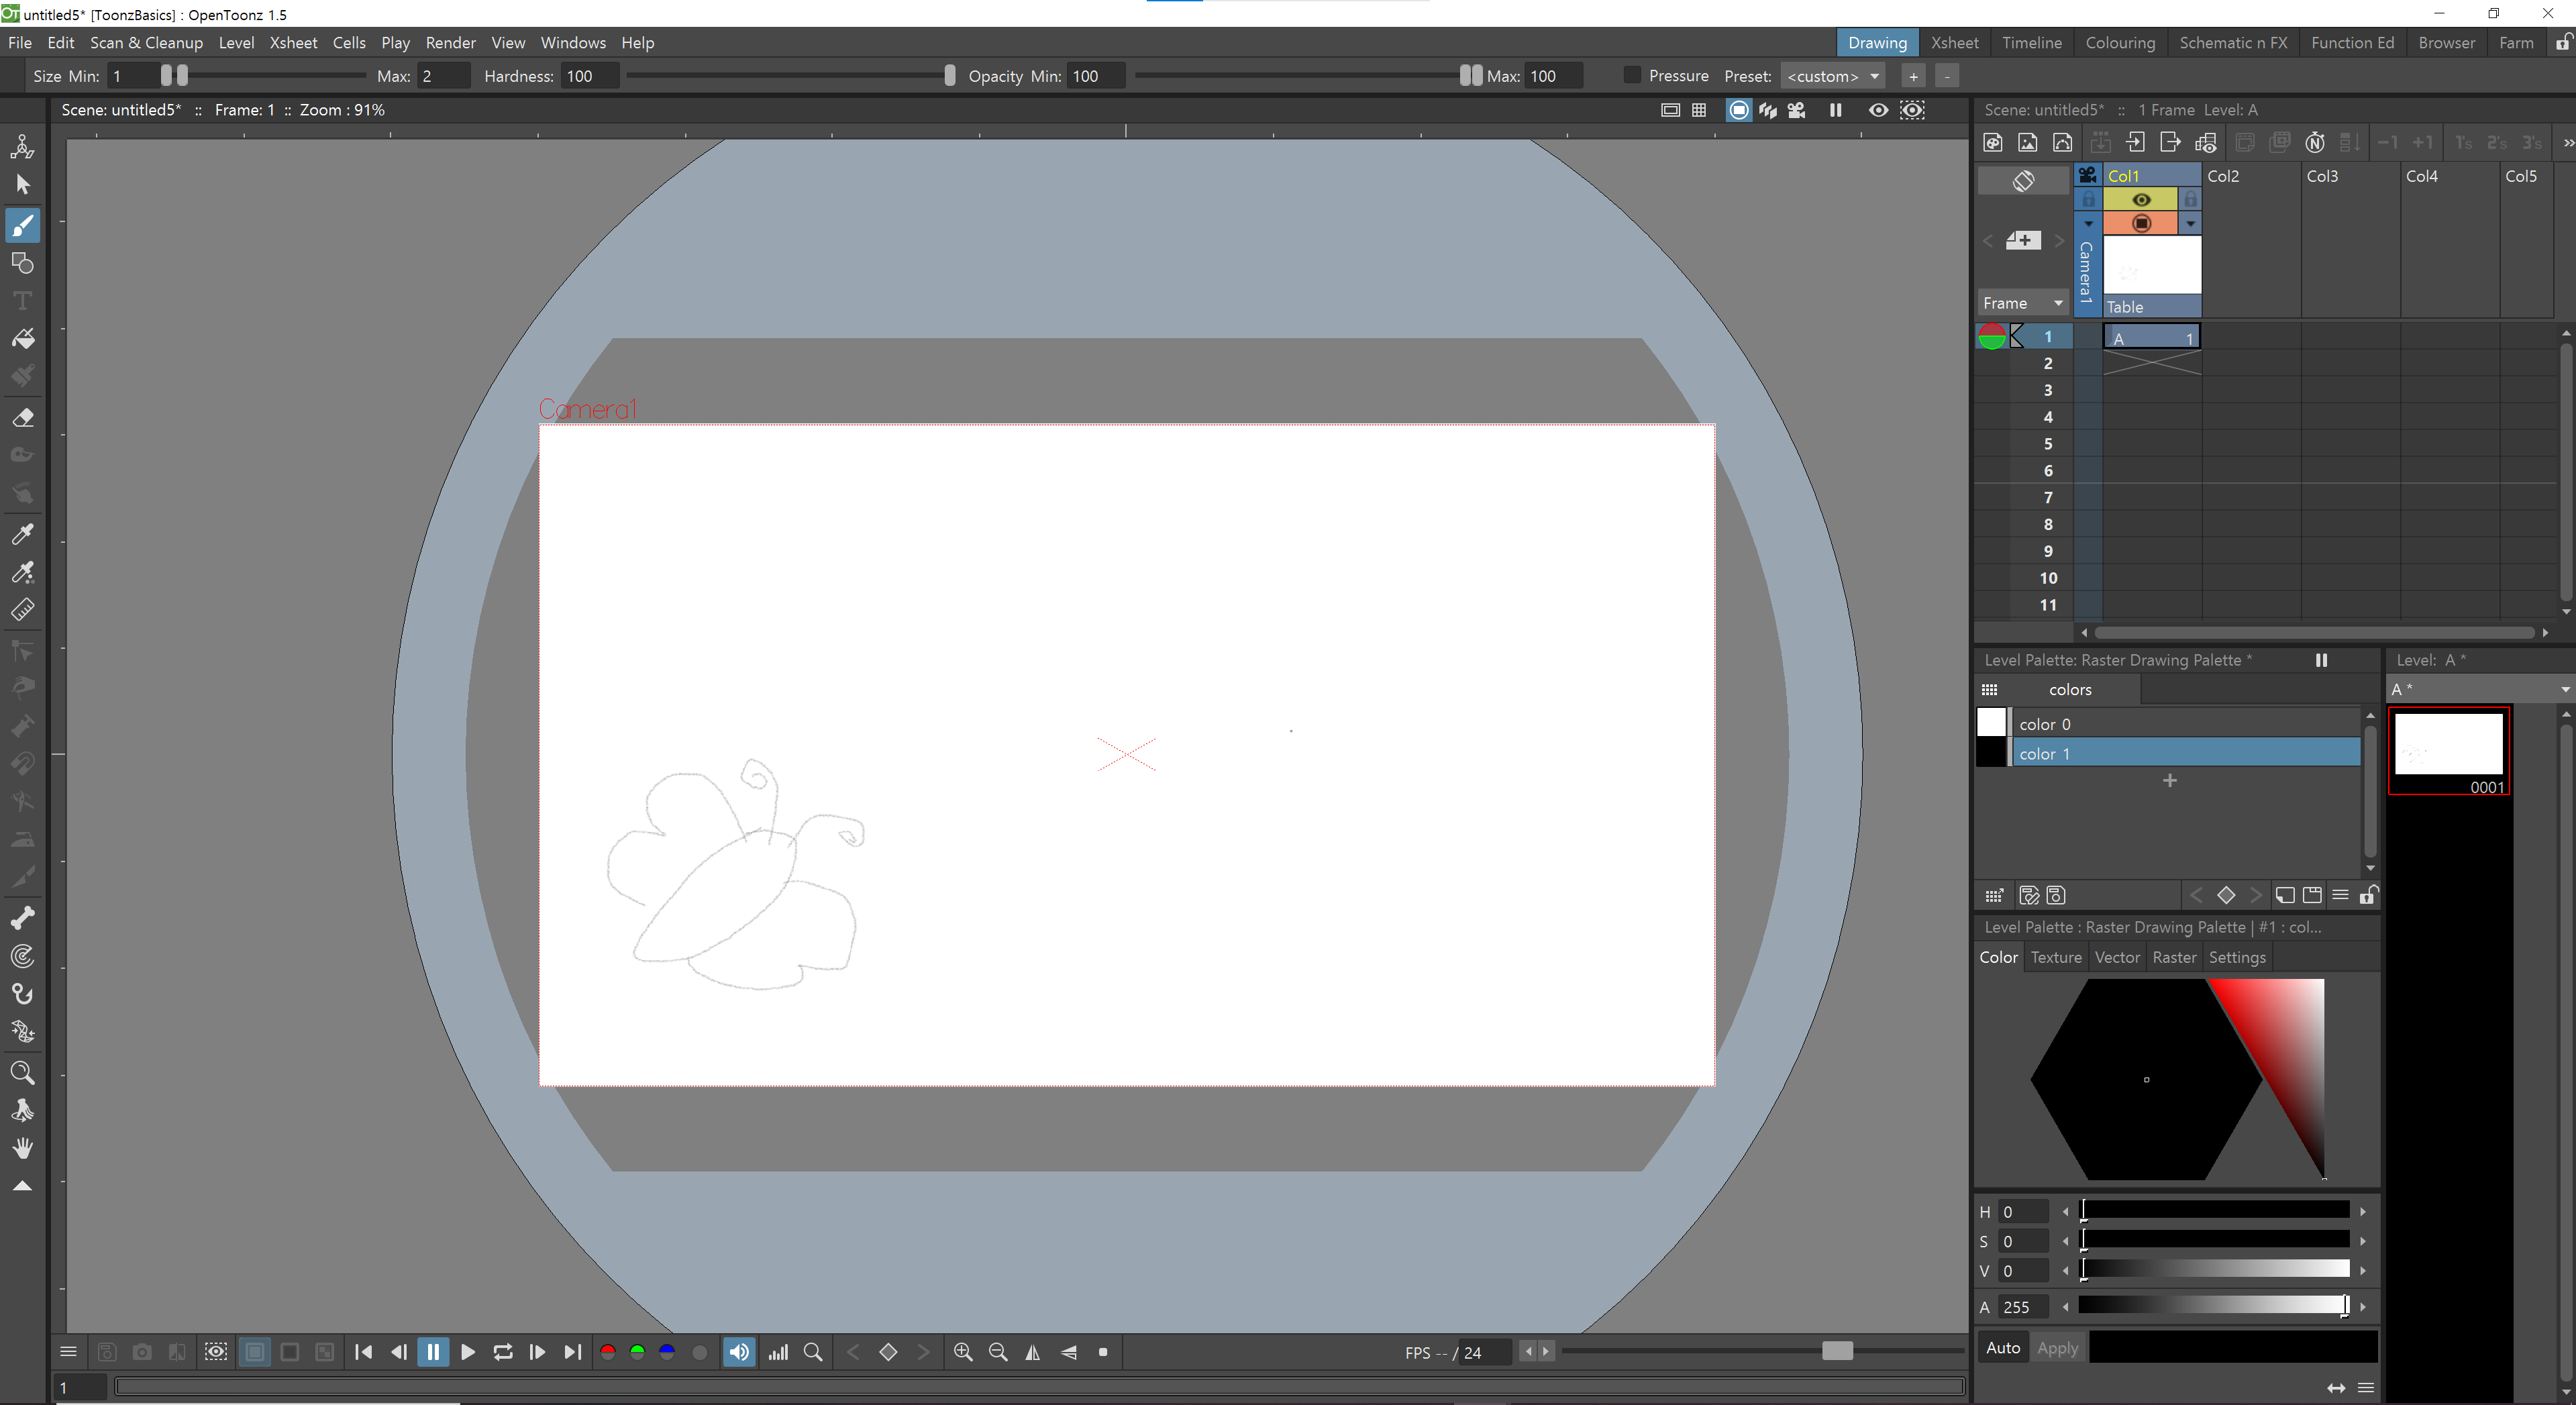Select the Zoom tool in toolbar
The height and width of the screenshot is (1405, 2576).
[x=23, y=1073]
